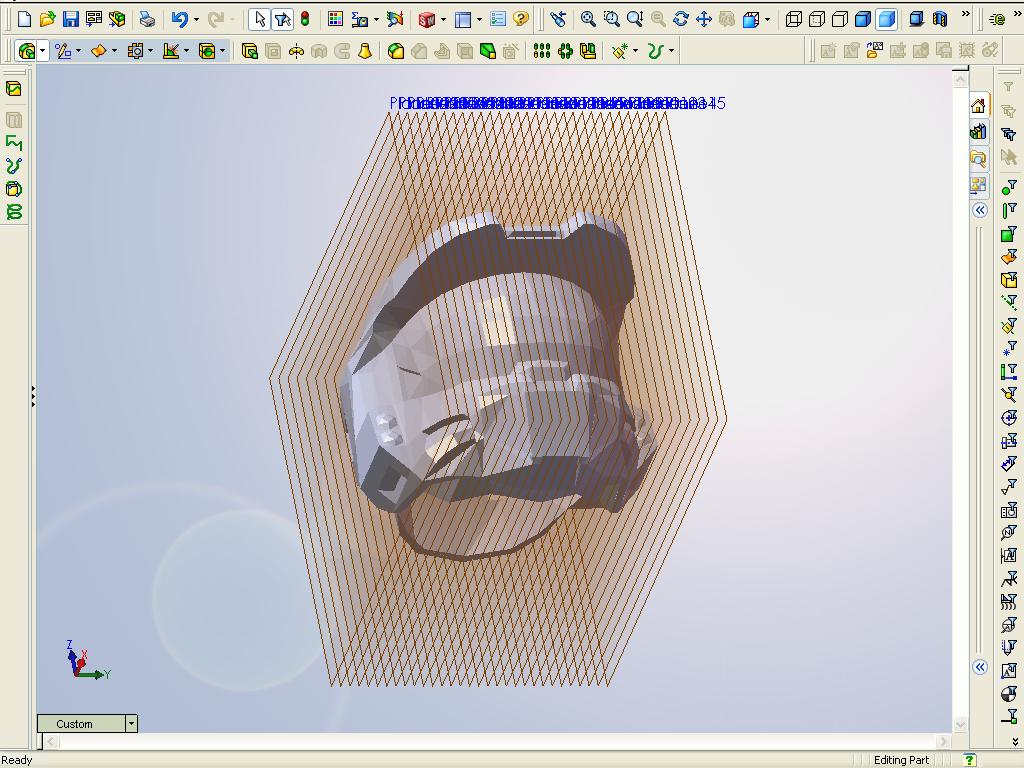Click the status bar help question mark
The image size is (1024, 768).
(970, 760)
